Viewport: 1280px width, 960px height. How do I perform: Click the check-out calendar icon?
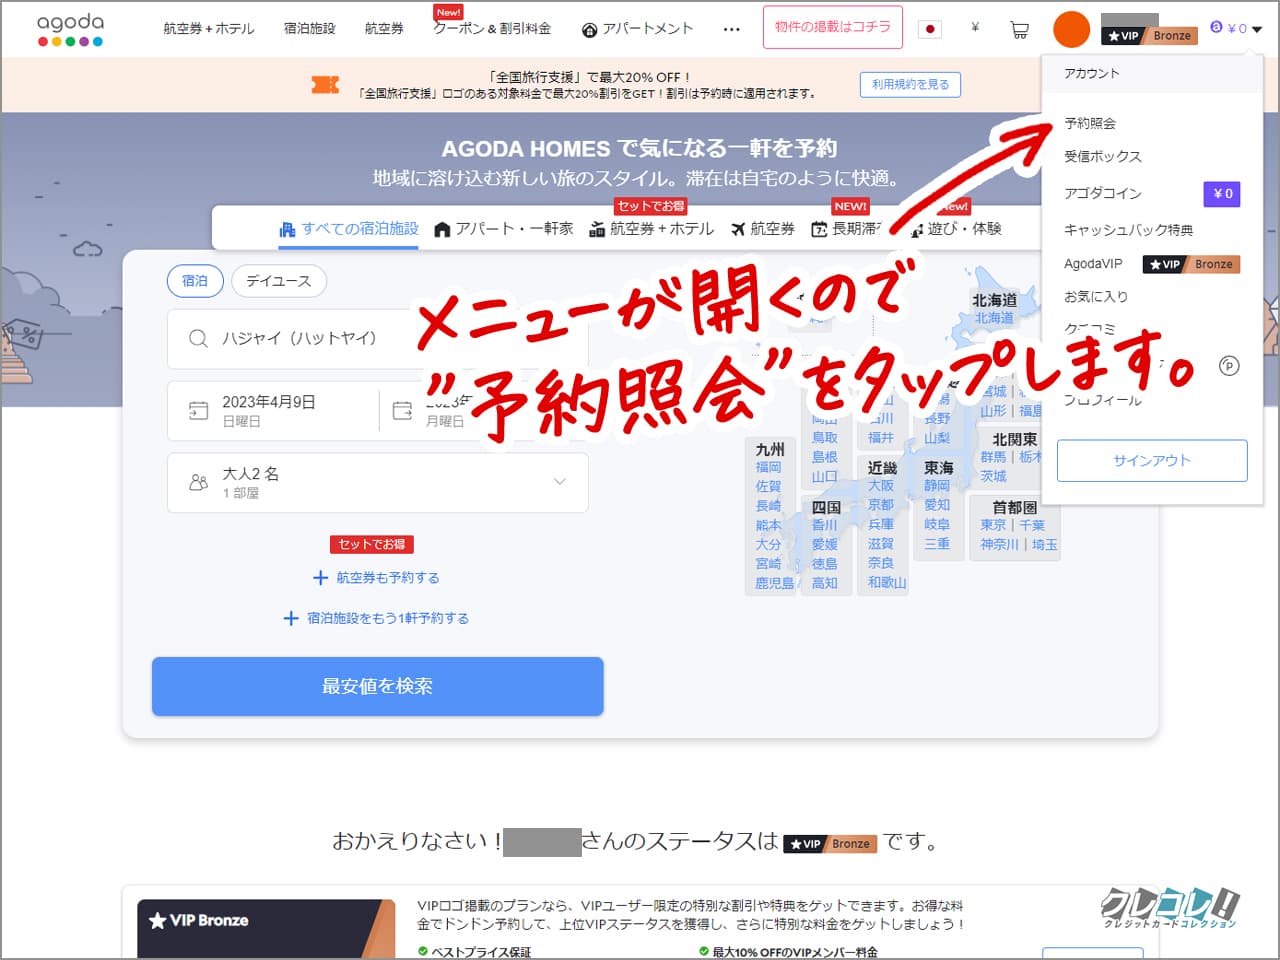pyautogui.click(x=402, y=410)
